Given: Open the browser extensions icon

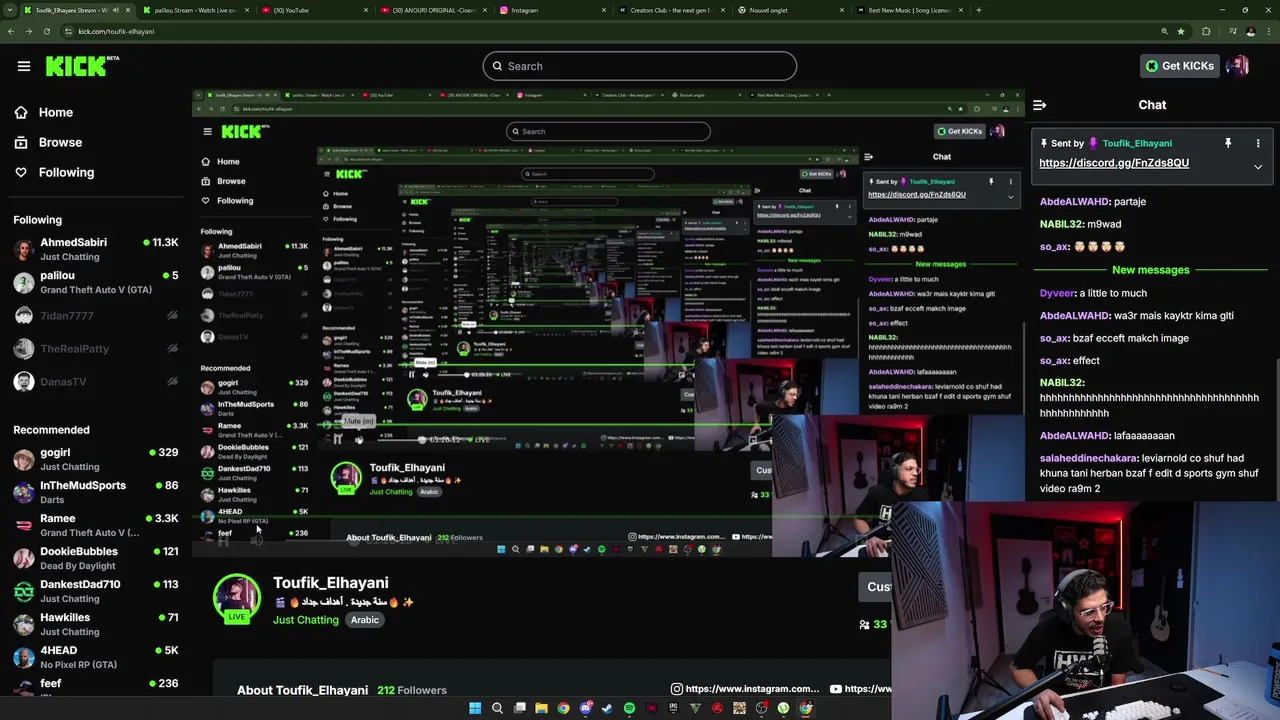Looking at the screenshot, I should pyautogui.click(x=1206, y=31).
